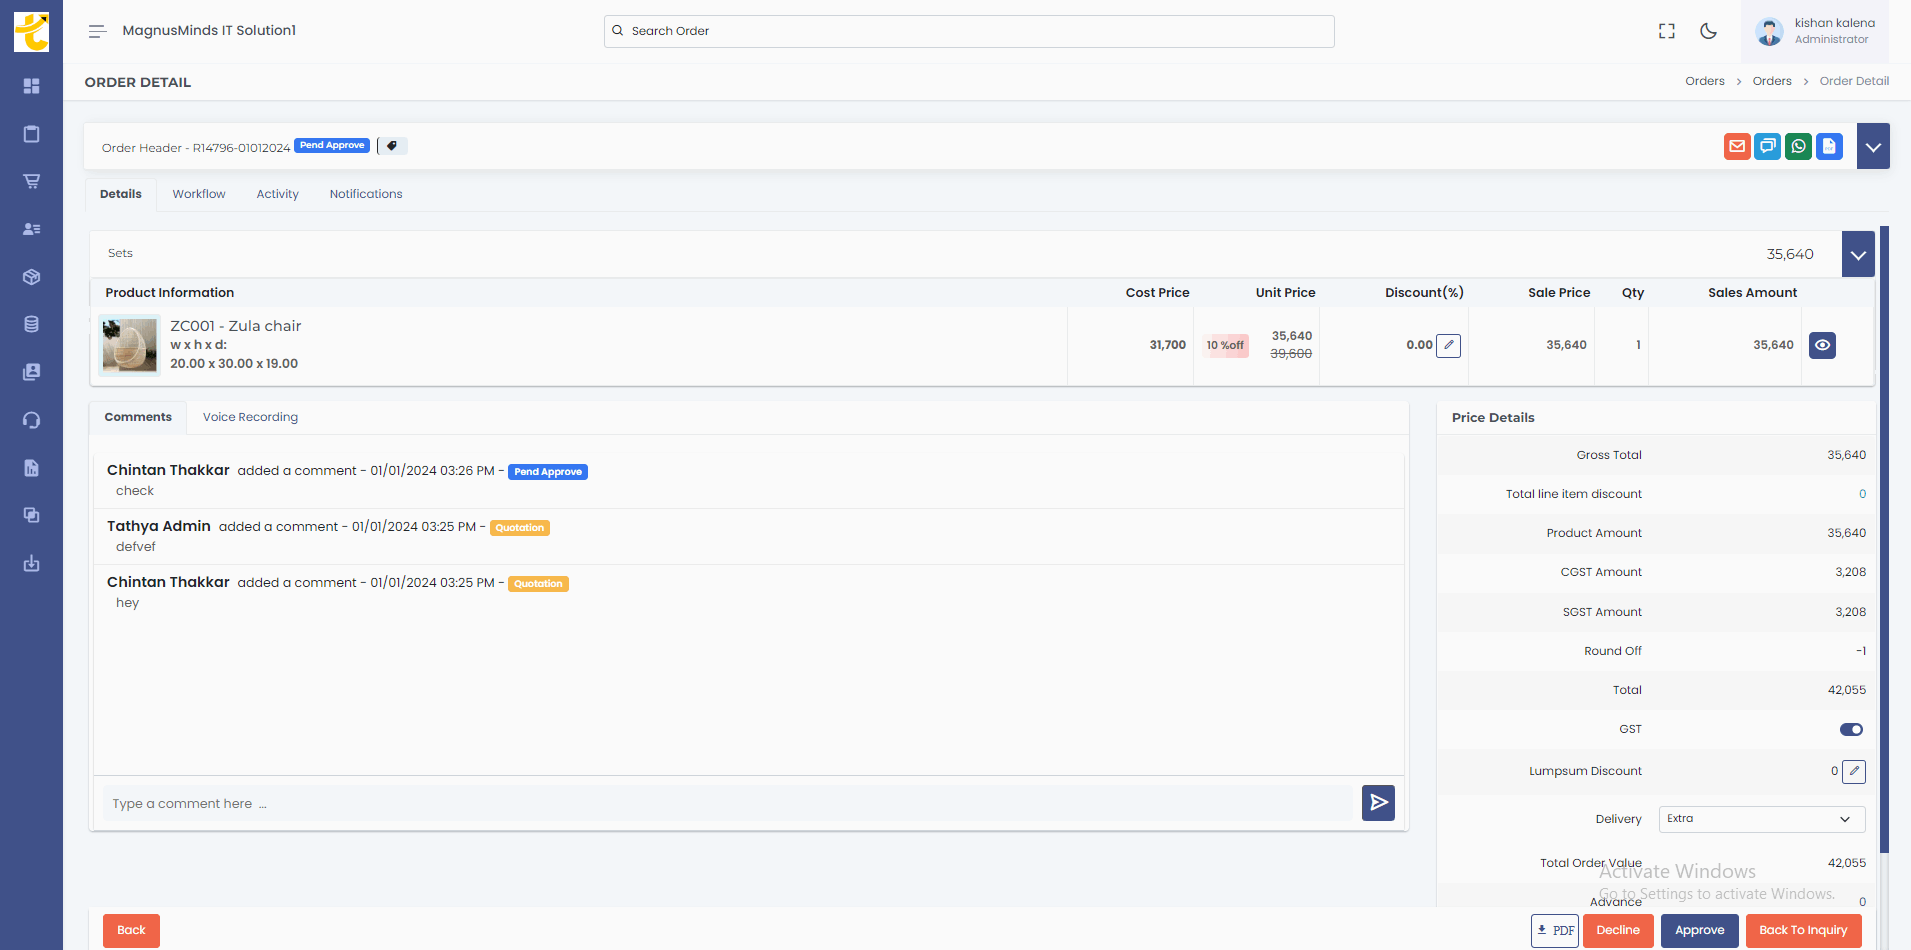The image size is (1911, 950).
Task: Click the blue document icon in header
Action: click(1829, 147)
